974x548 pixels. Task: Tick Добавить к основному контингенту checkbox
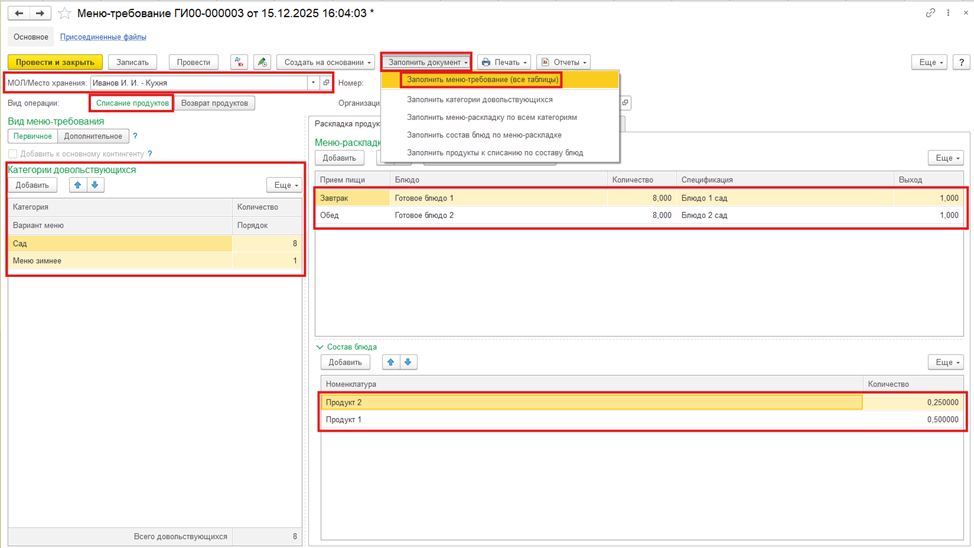tap(12, 153)
